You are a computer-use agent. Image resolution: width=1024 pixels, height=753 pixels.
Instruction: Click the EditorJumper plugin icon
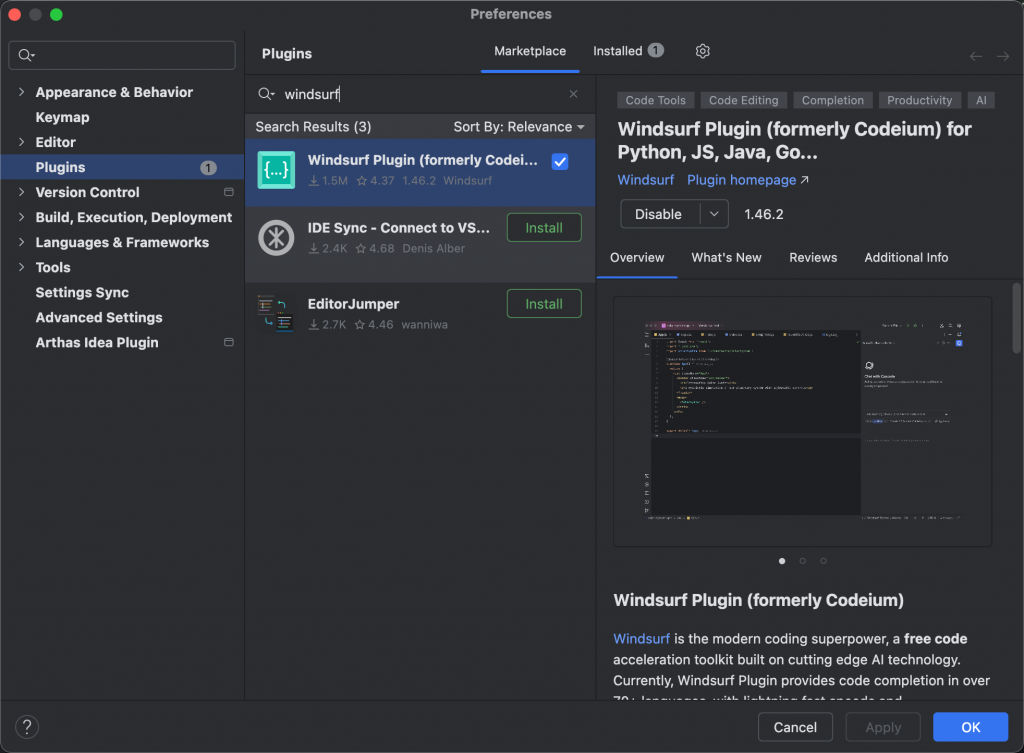[x=276, y=313]
